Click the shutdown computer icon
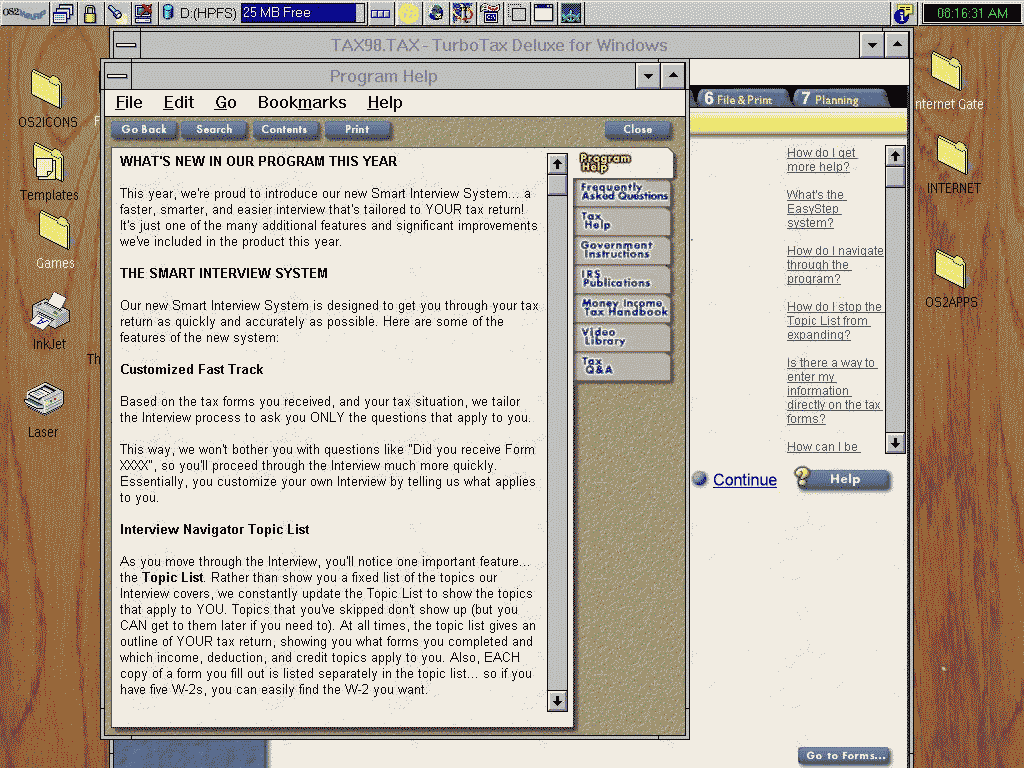 click(142, 13)
